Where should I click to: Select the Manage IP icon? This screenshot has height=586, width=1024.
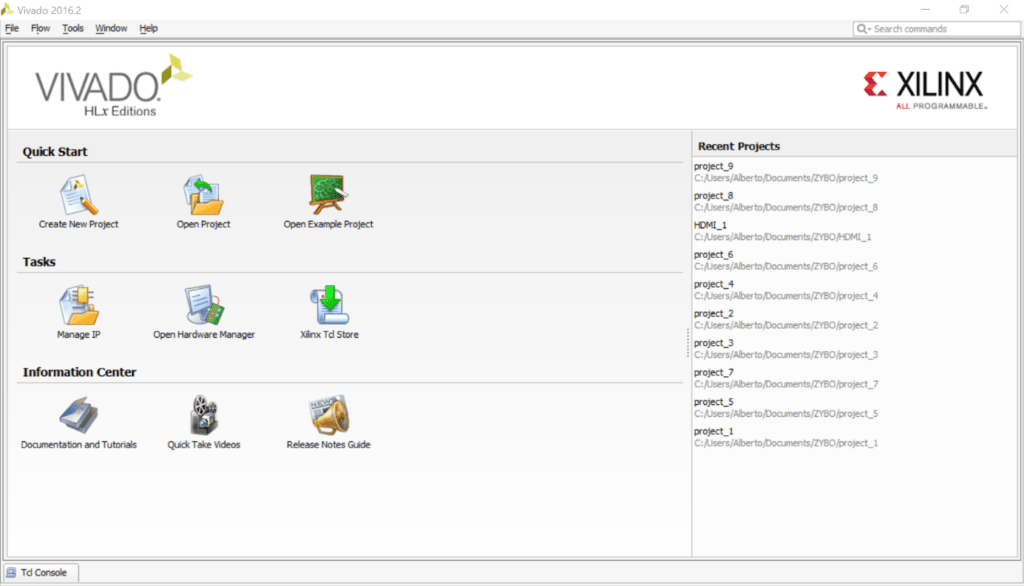(79, 307)
